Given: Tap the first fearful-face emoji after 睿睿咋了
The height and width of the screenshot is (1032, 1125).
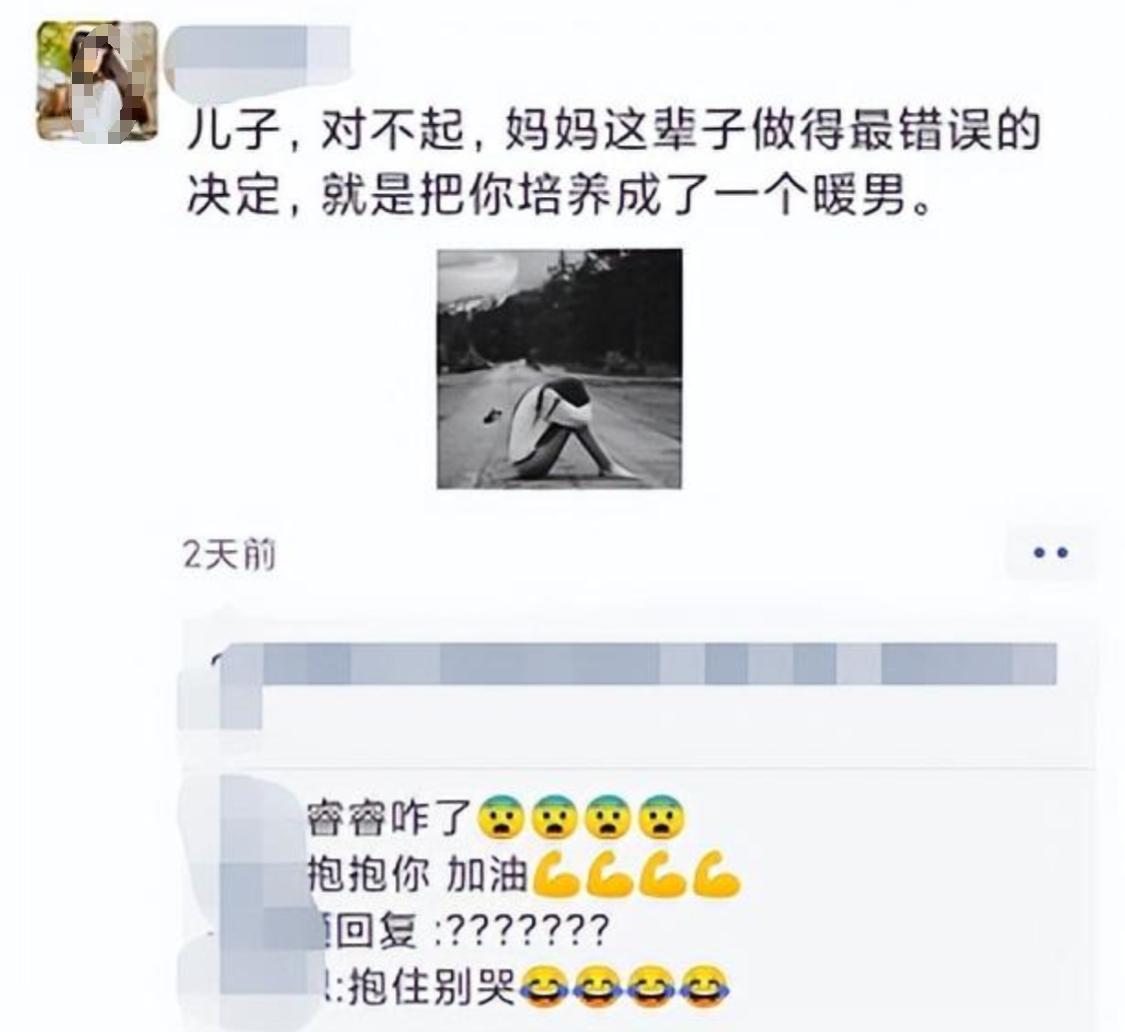Looking at the screenshot, I should (502, 818).
